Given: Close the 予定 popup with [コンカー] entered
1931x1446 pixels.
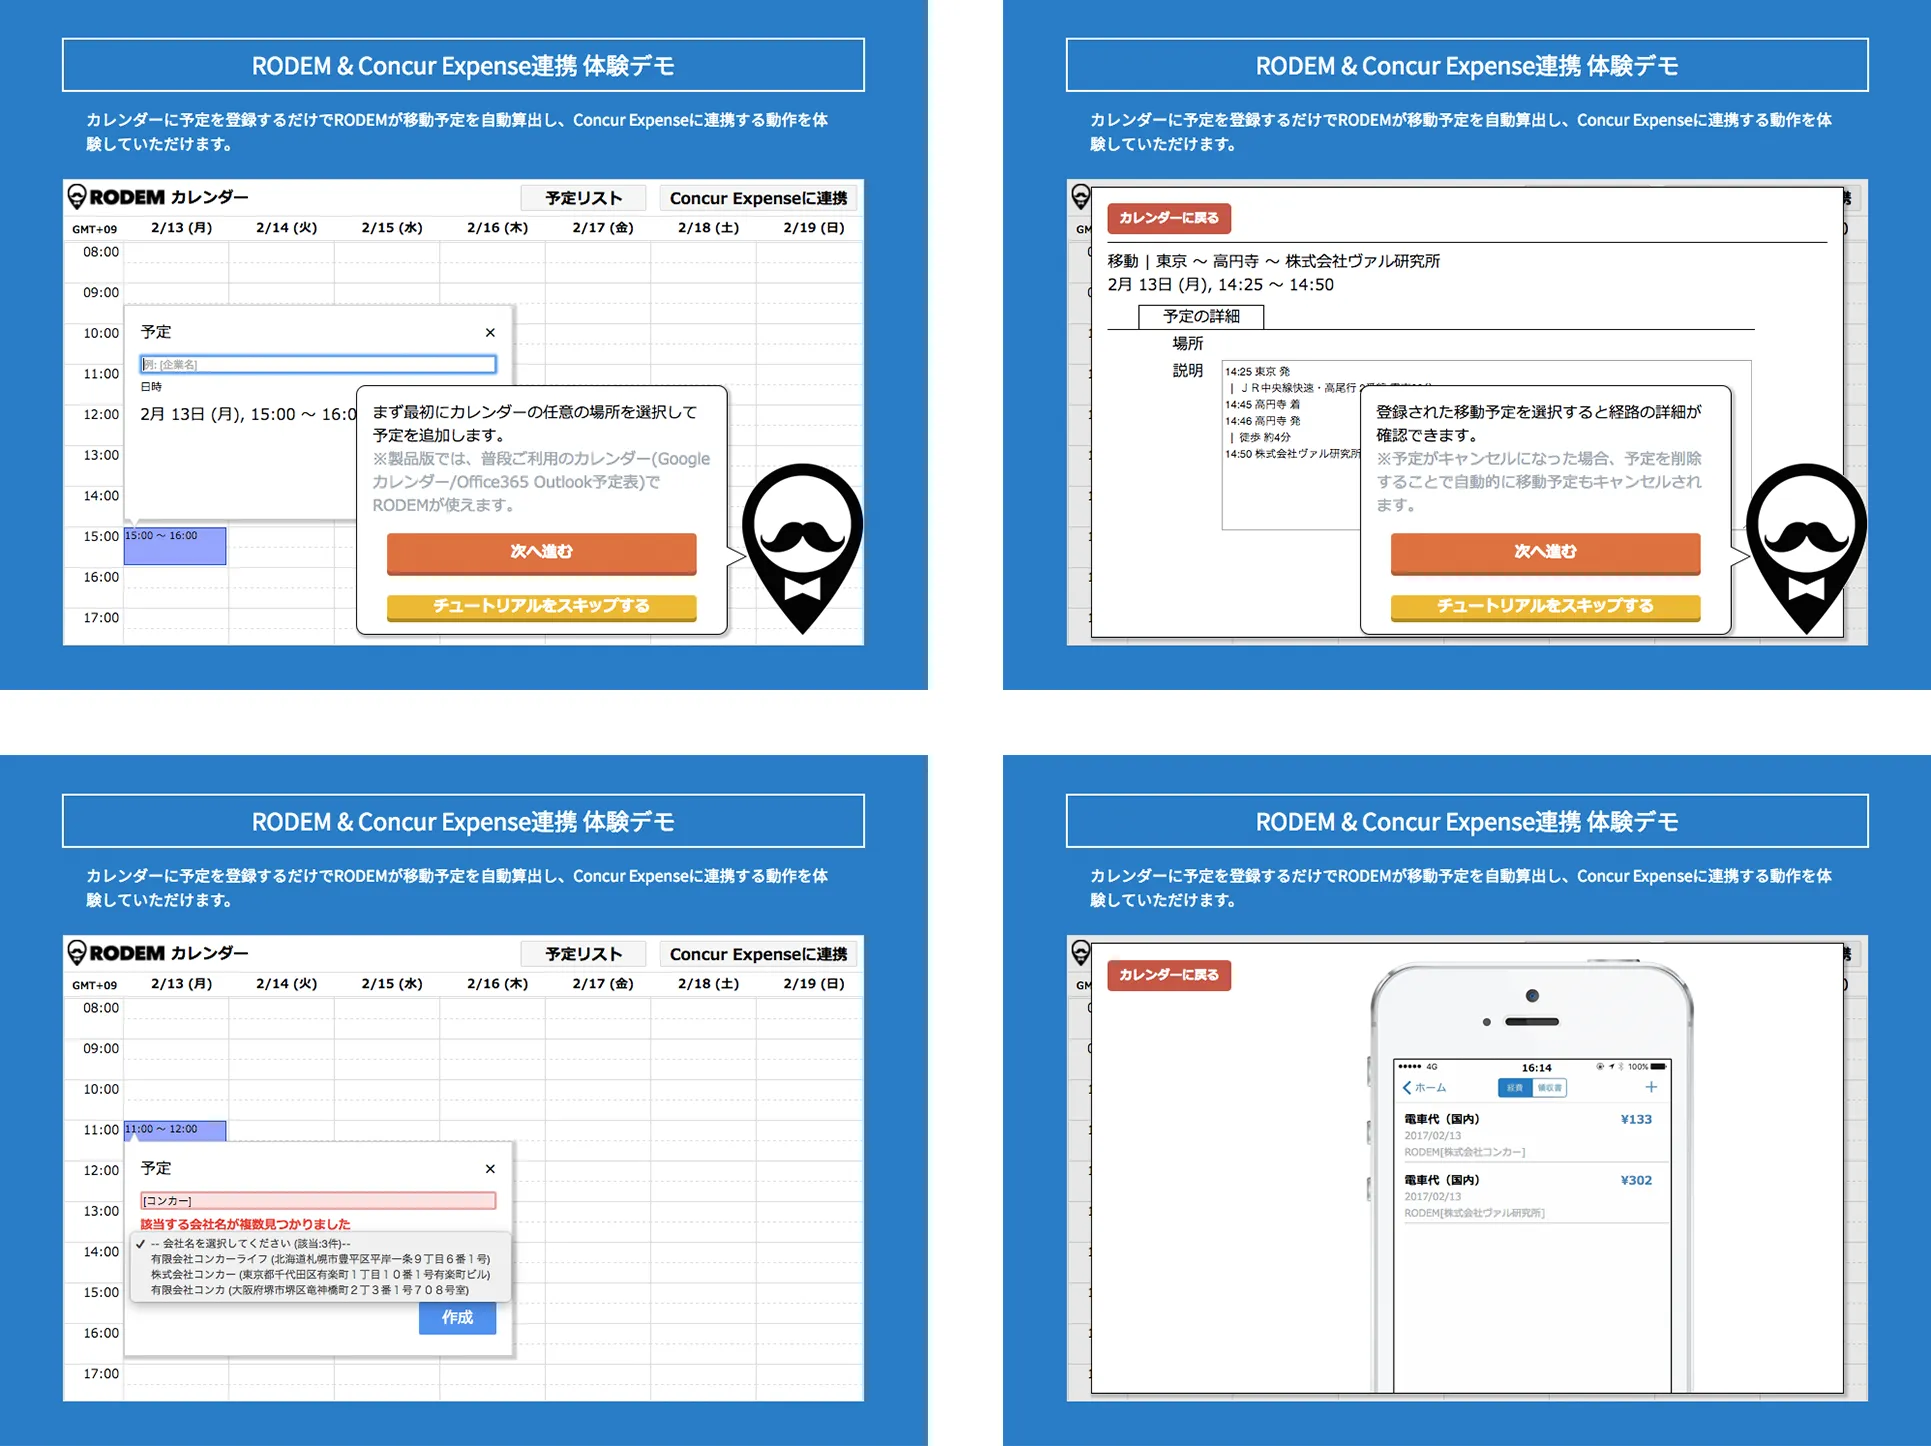Looking at the screenshot, I should tap(490, 1168).
